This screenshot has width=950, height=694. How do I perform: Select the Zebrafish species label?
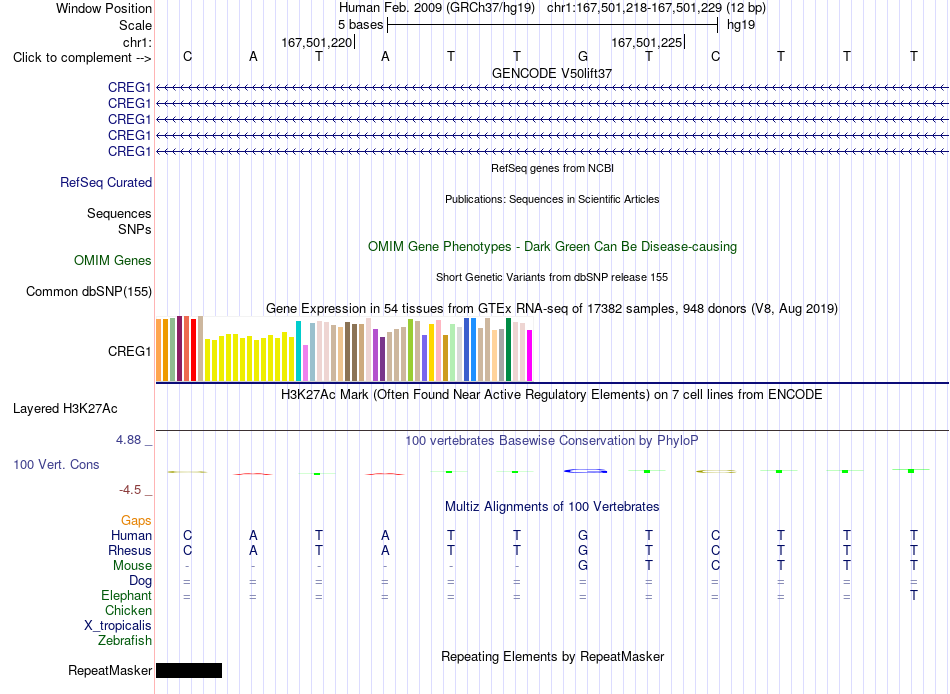pos(125,640)
